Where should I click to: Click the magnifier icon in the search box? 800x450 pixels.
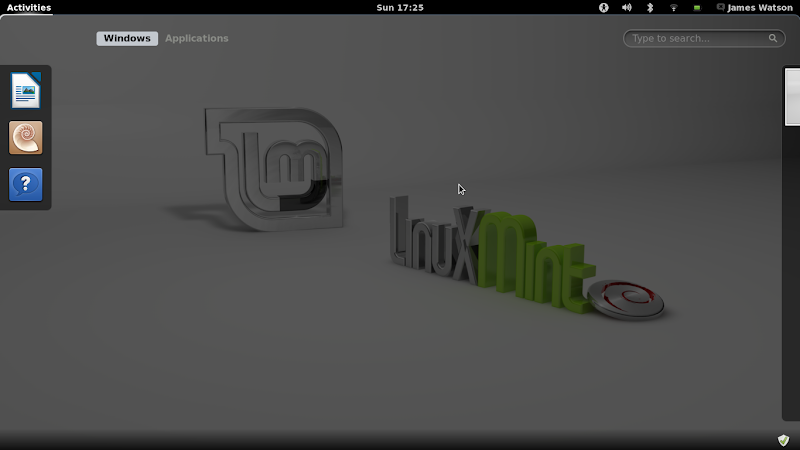coord(773,38)
